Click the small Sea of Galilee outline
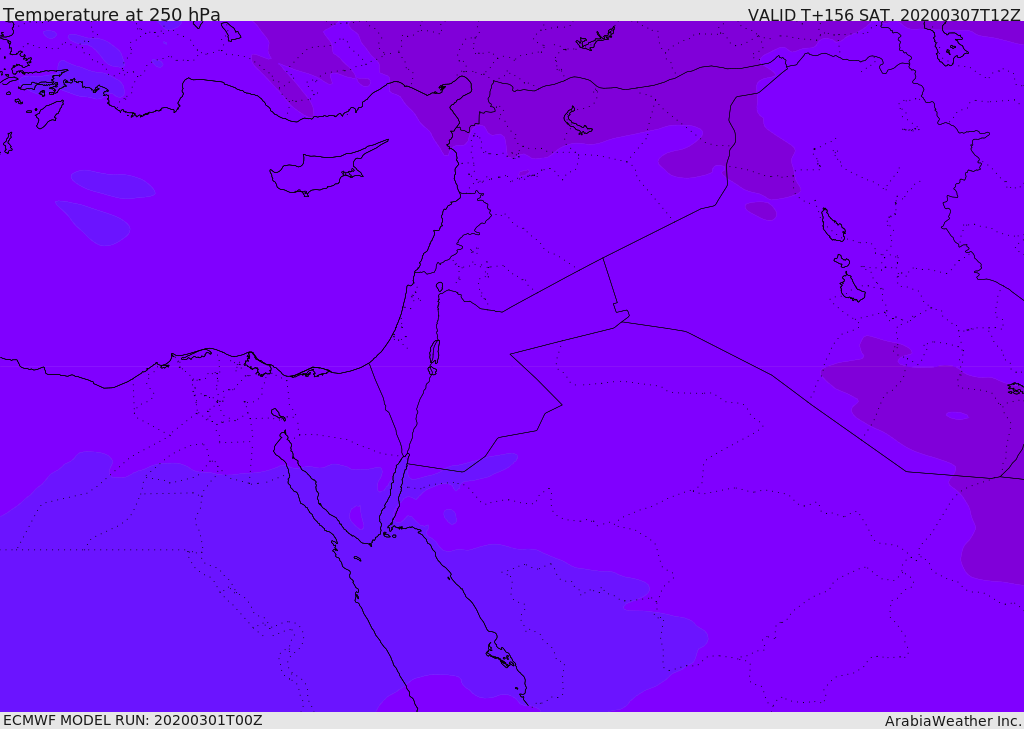 pyautogui.click(x=439, y=287)
